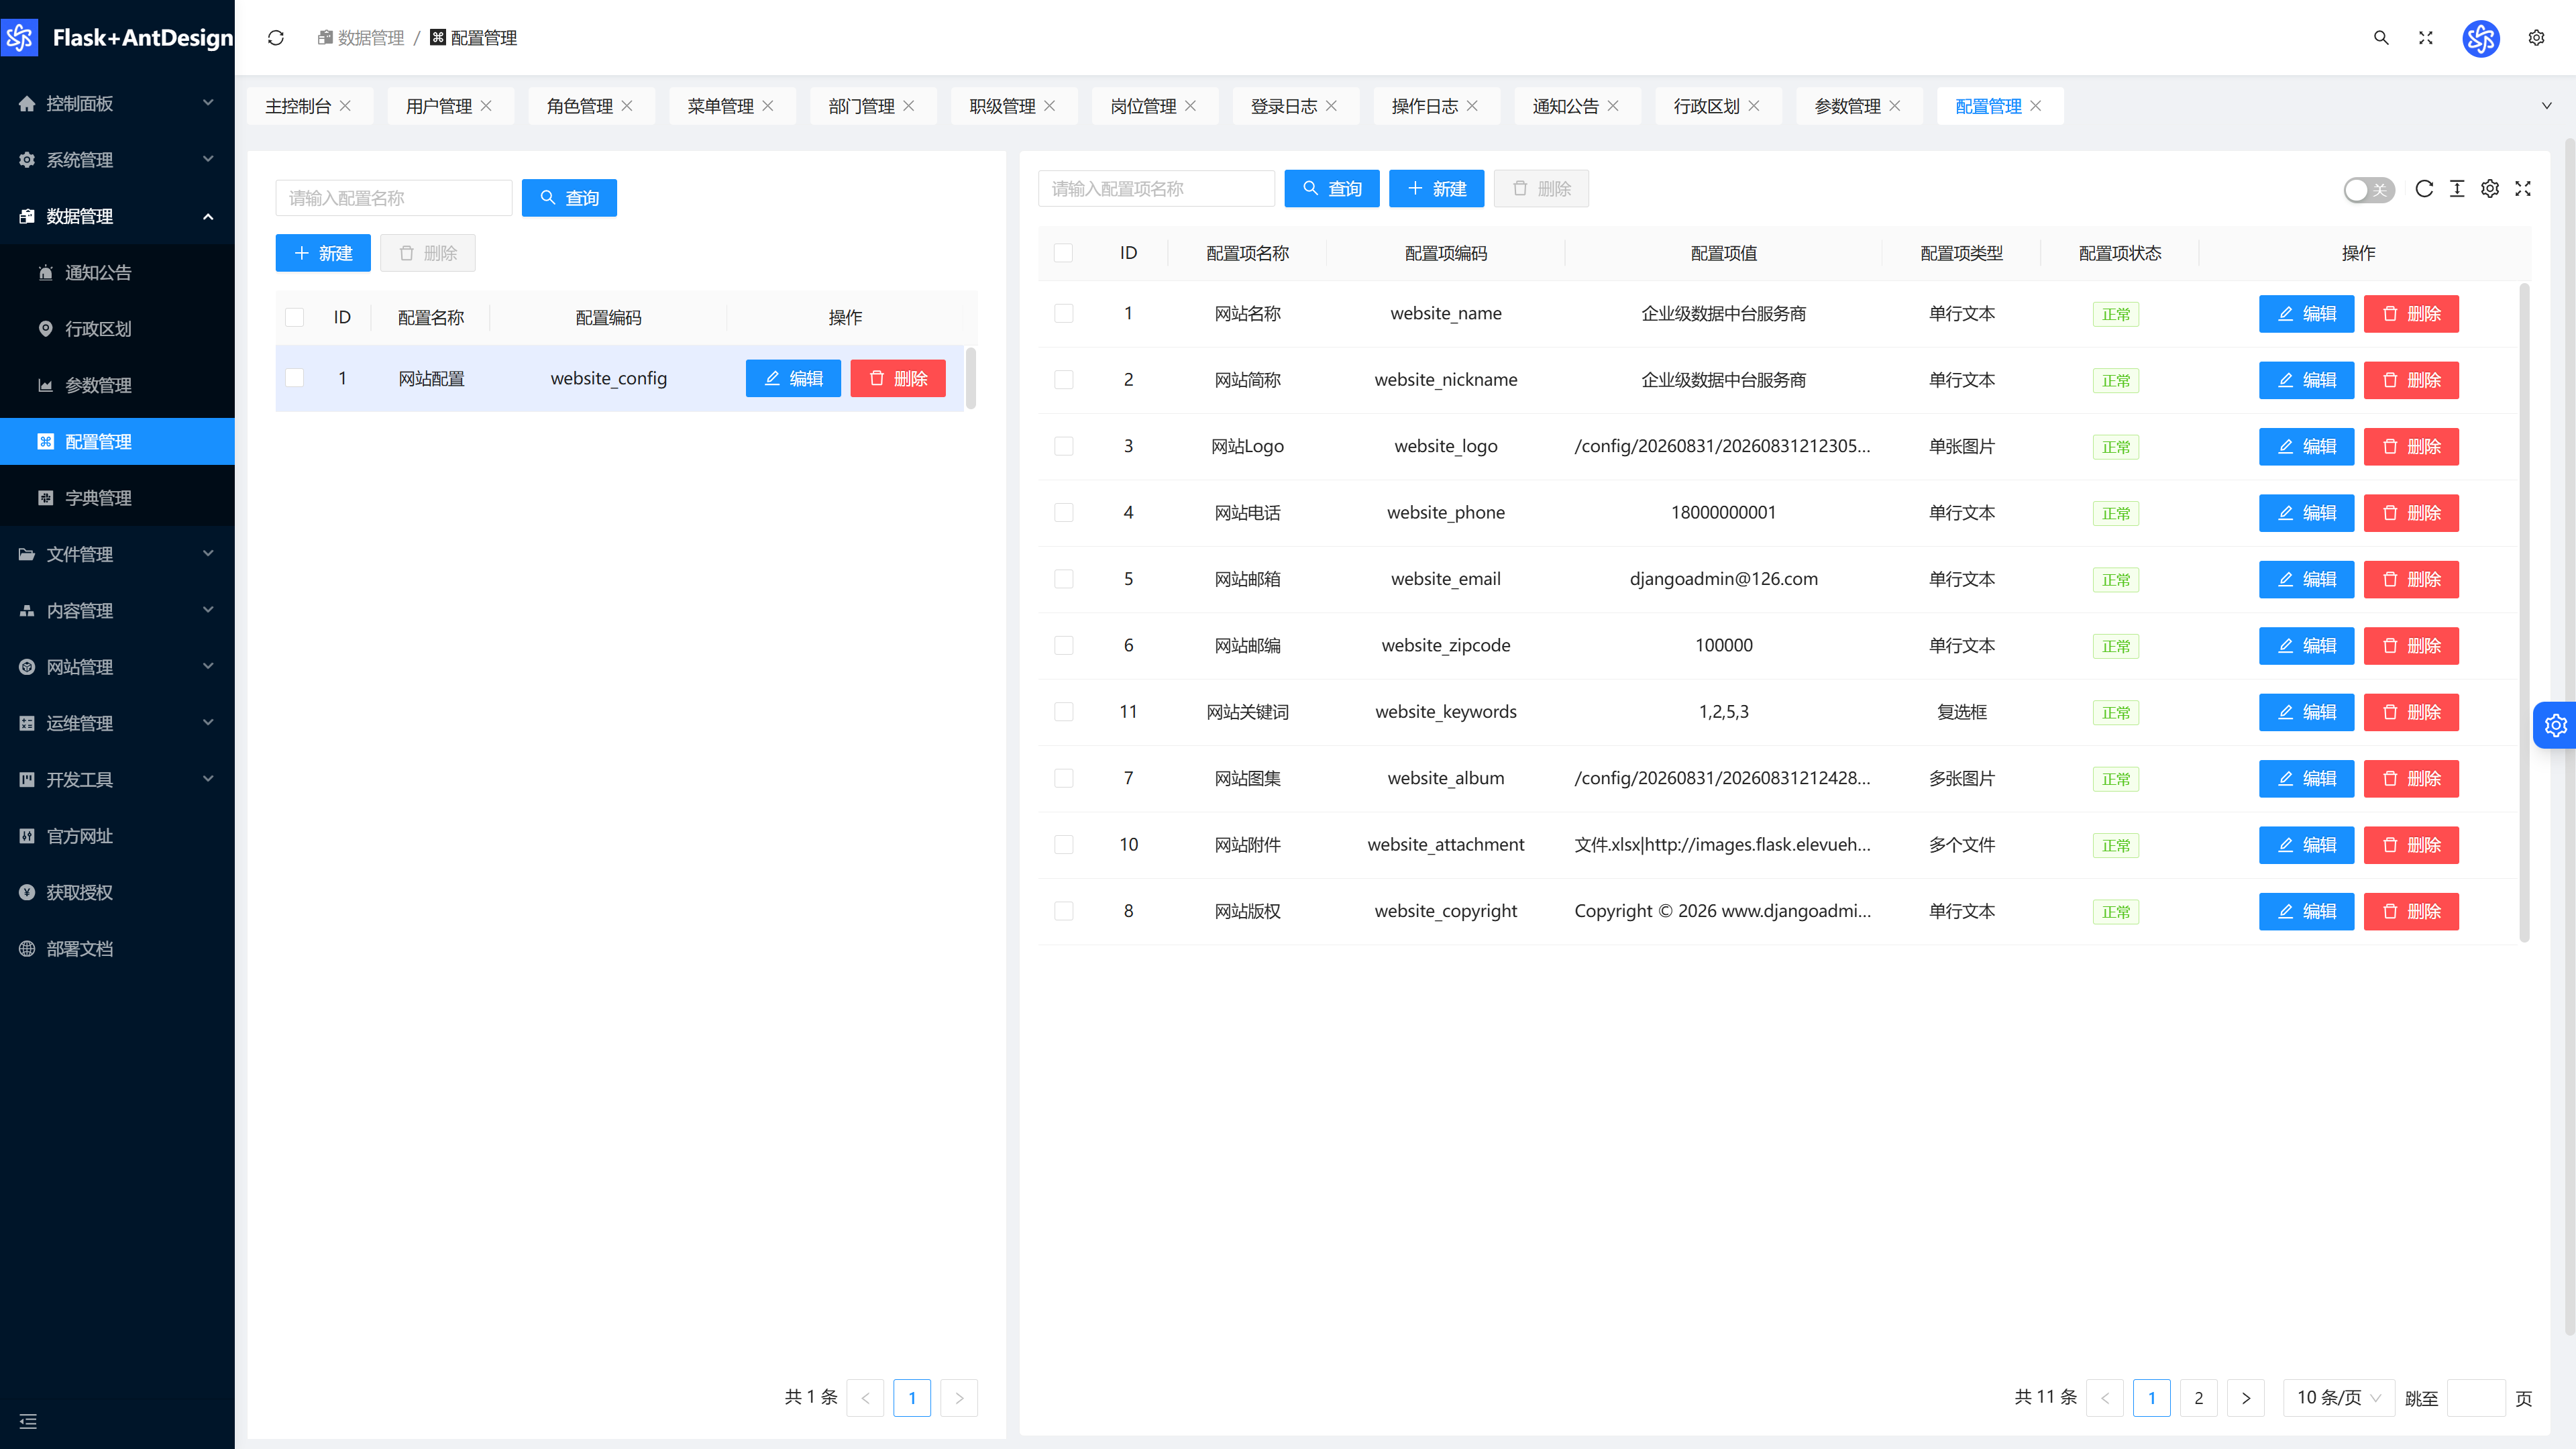Click the fullscreen toggle icon in header
Viewport: 2576px width, 1449px height.
[2426, 38]
